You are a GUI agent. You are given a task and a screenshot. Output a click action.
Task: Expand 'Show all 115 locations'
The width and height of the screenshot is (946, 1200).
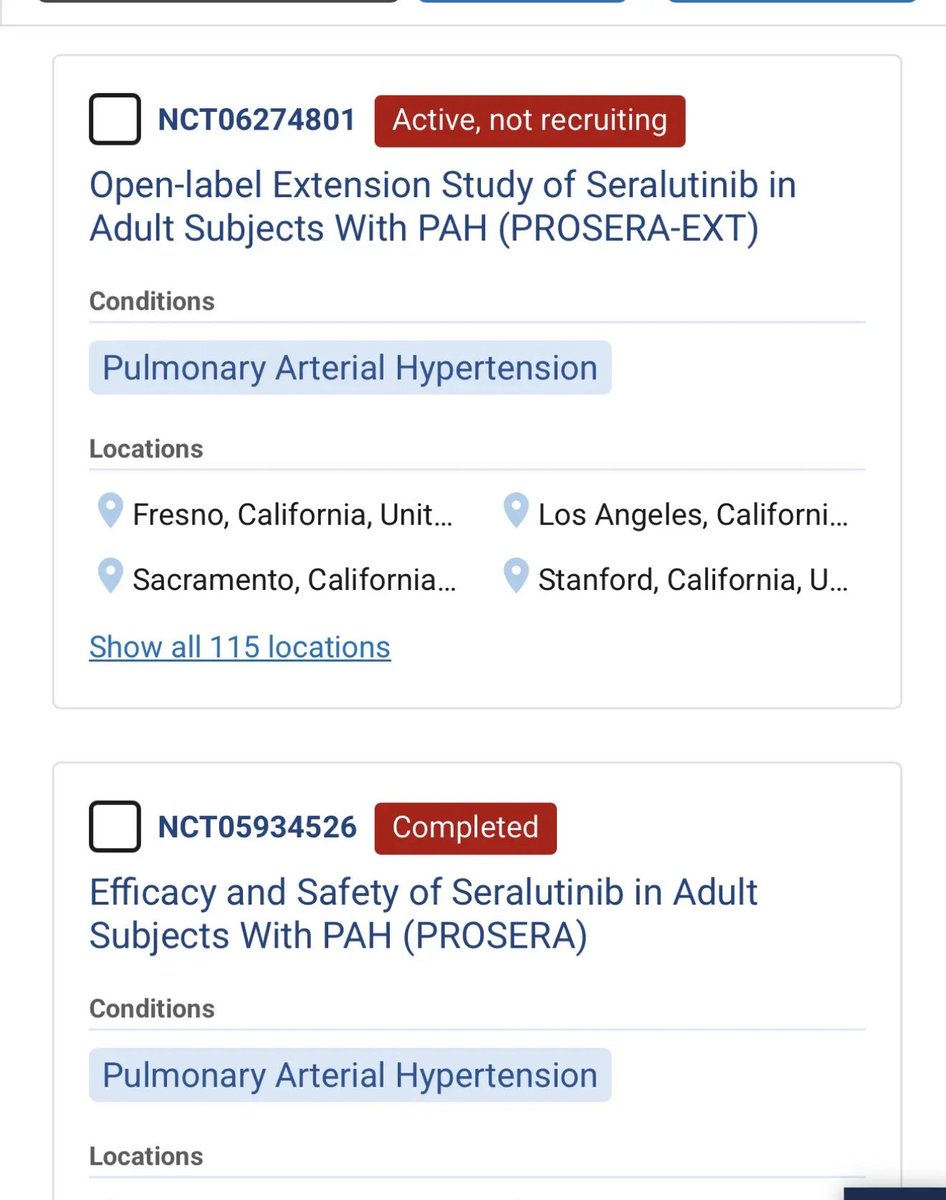click(x=240, y=647)
